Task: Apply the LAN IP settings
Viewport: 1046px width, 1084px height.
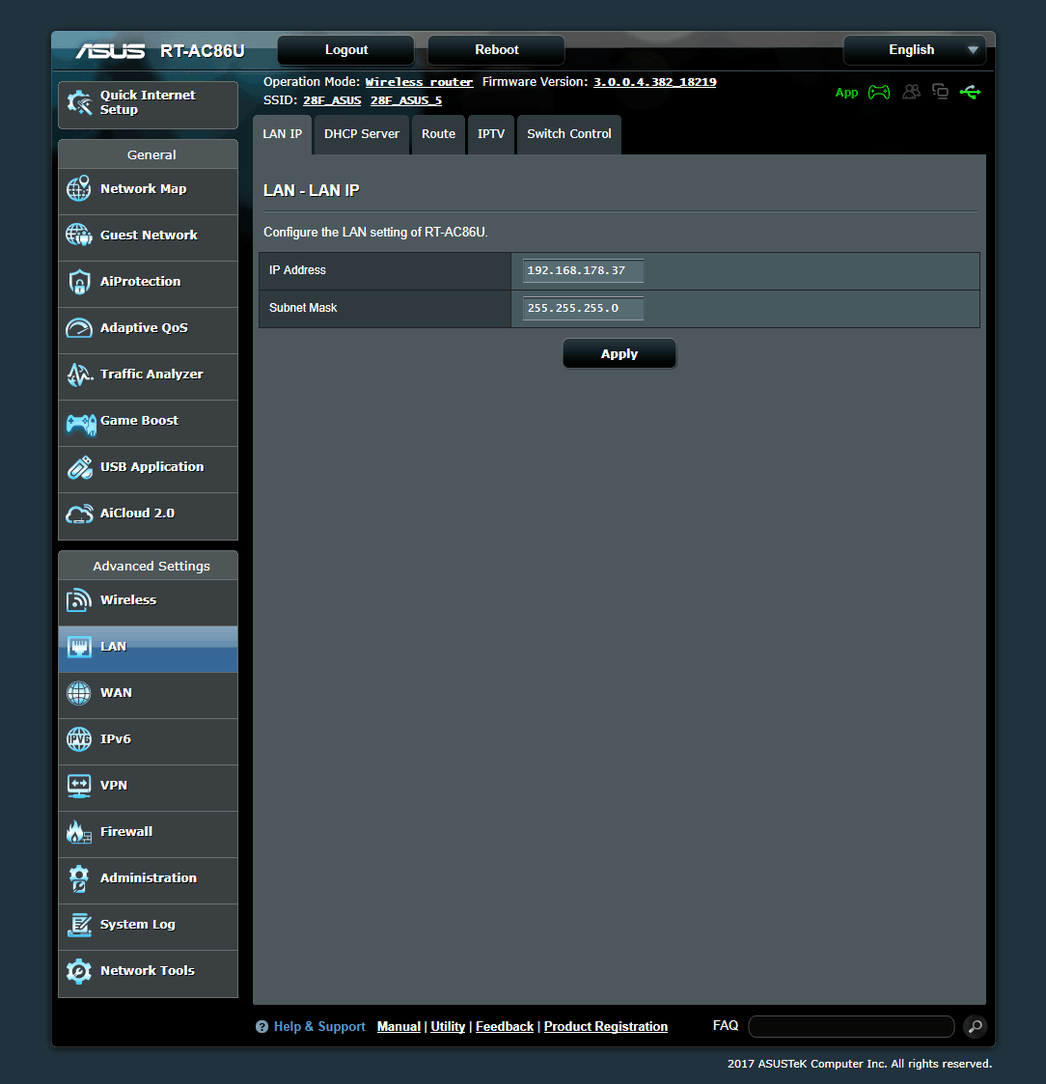Action: 619,354
